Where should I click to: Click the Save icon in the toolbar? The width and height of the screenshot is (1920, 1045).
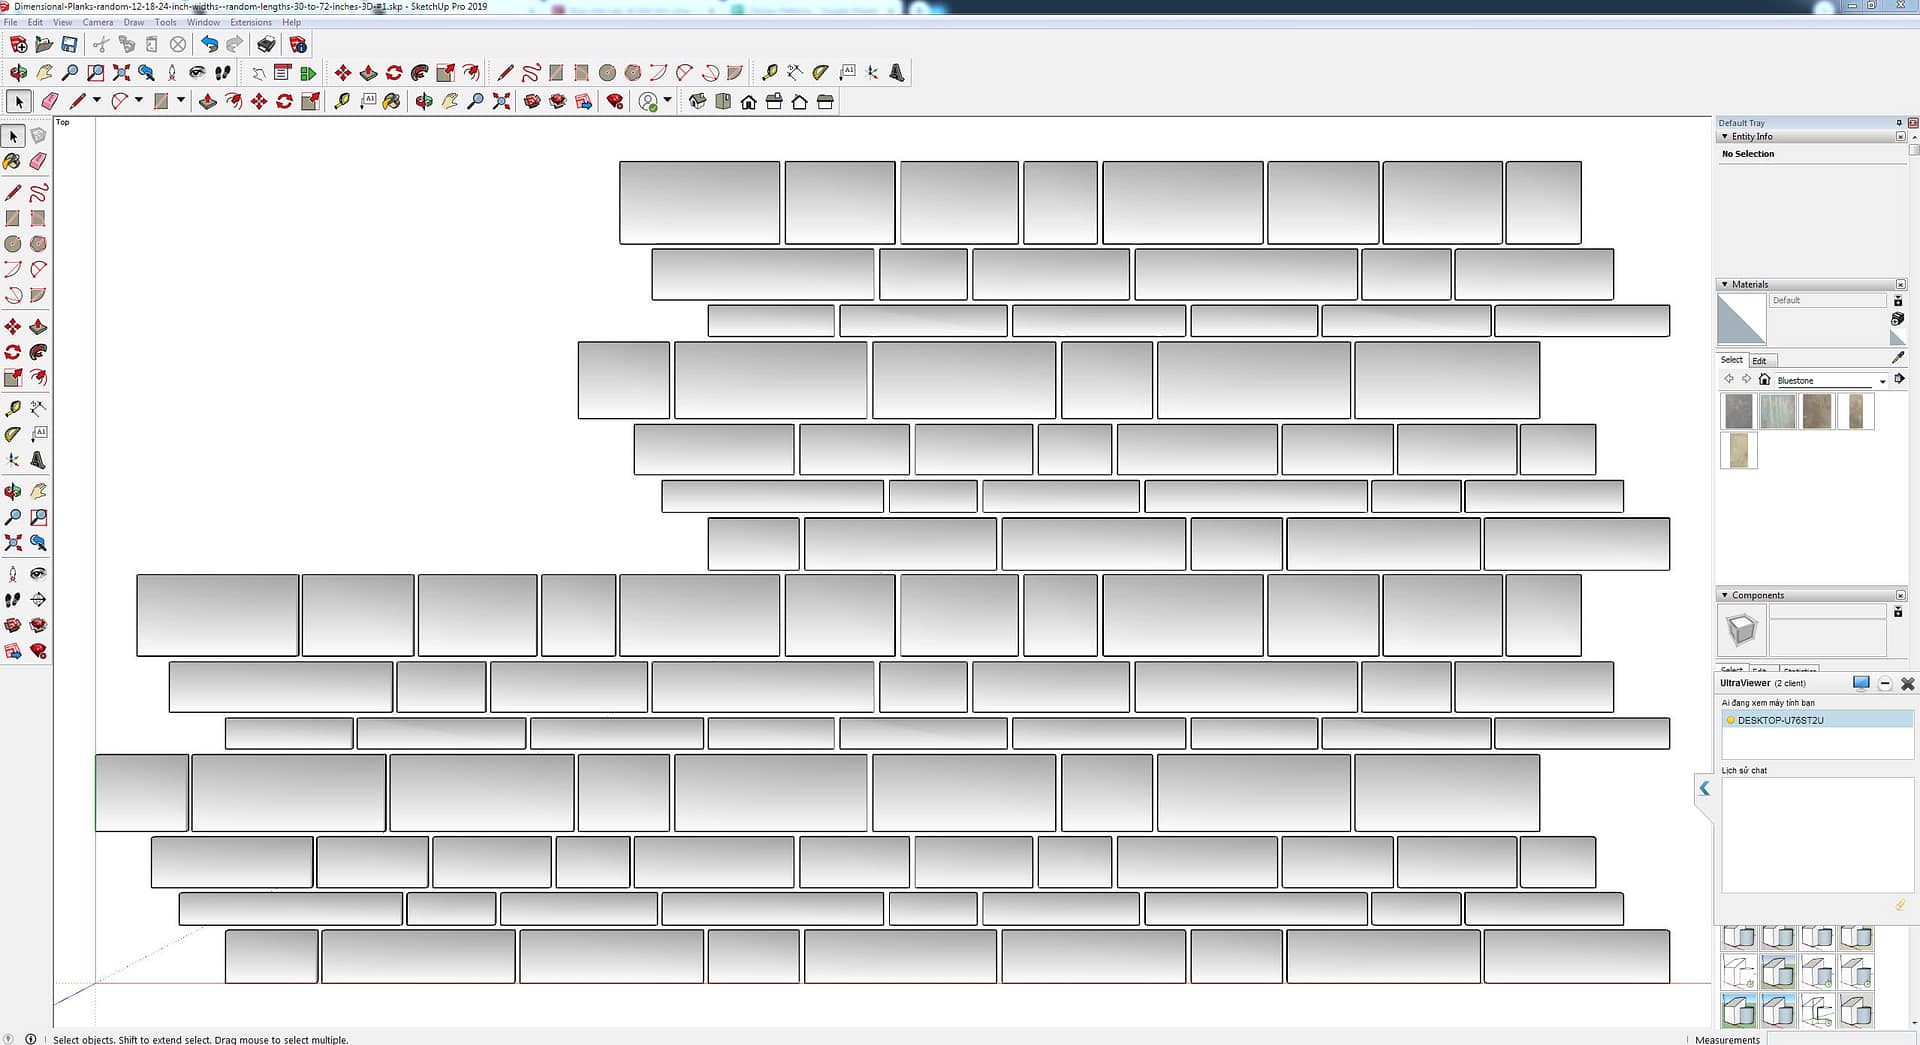[x=69, y=44]
